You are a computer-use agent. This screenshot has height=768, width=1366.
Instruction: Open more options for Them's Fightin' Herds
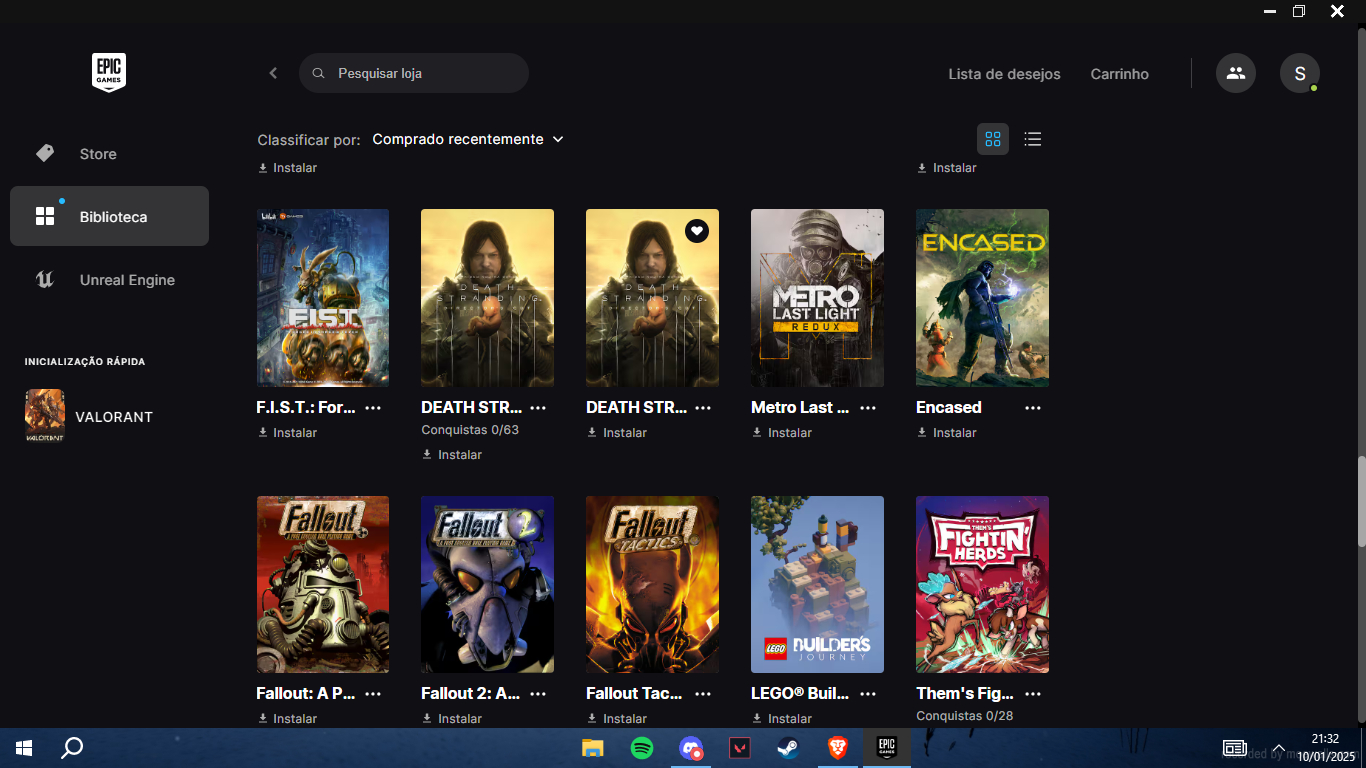coord(1033,694)
